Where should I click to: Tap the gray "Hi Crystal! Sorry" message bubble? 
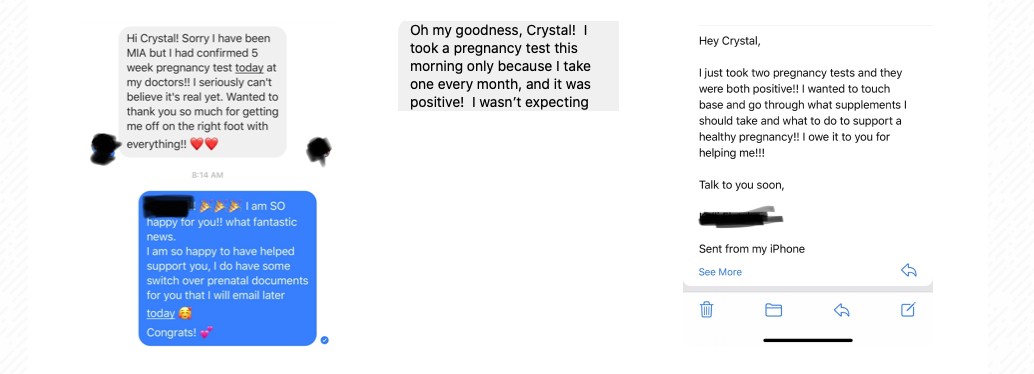202,92
